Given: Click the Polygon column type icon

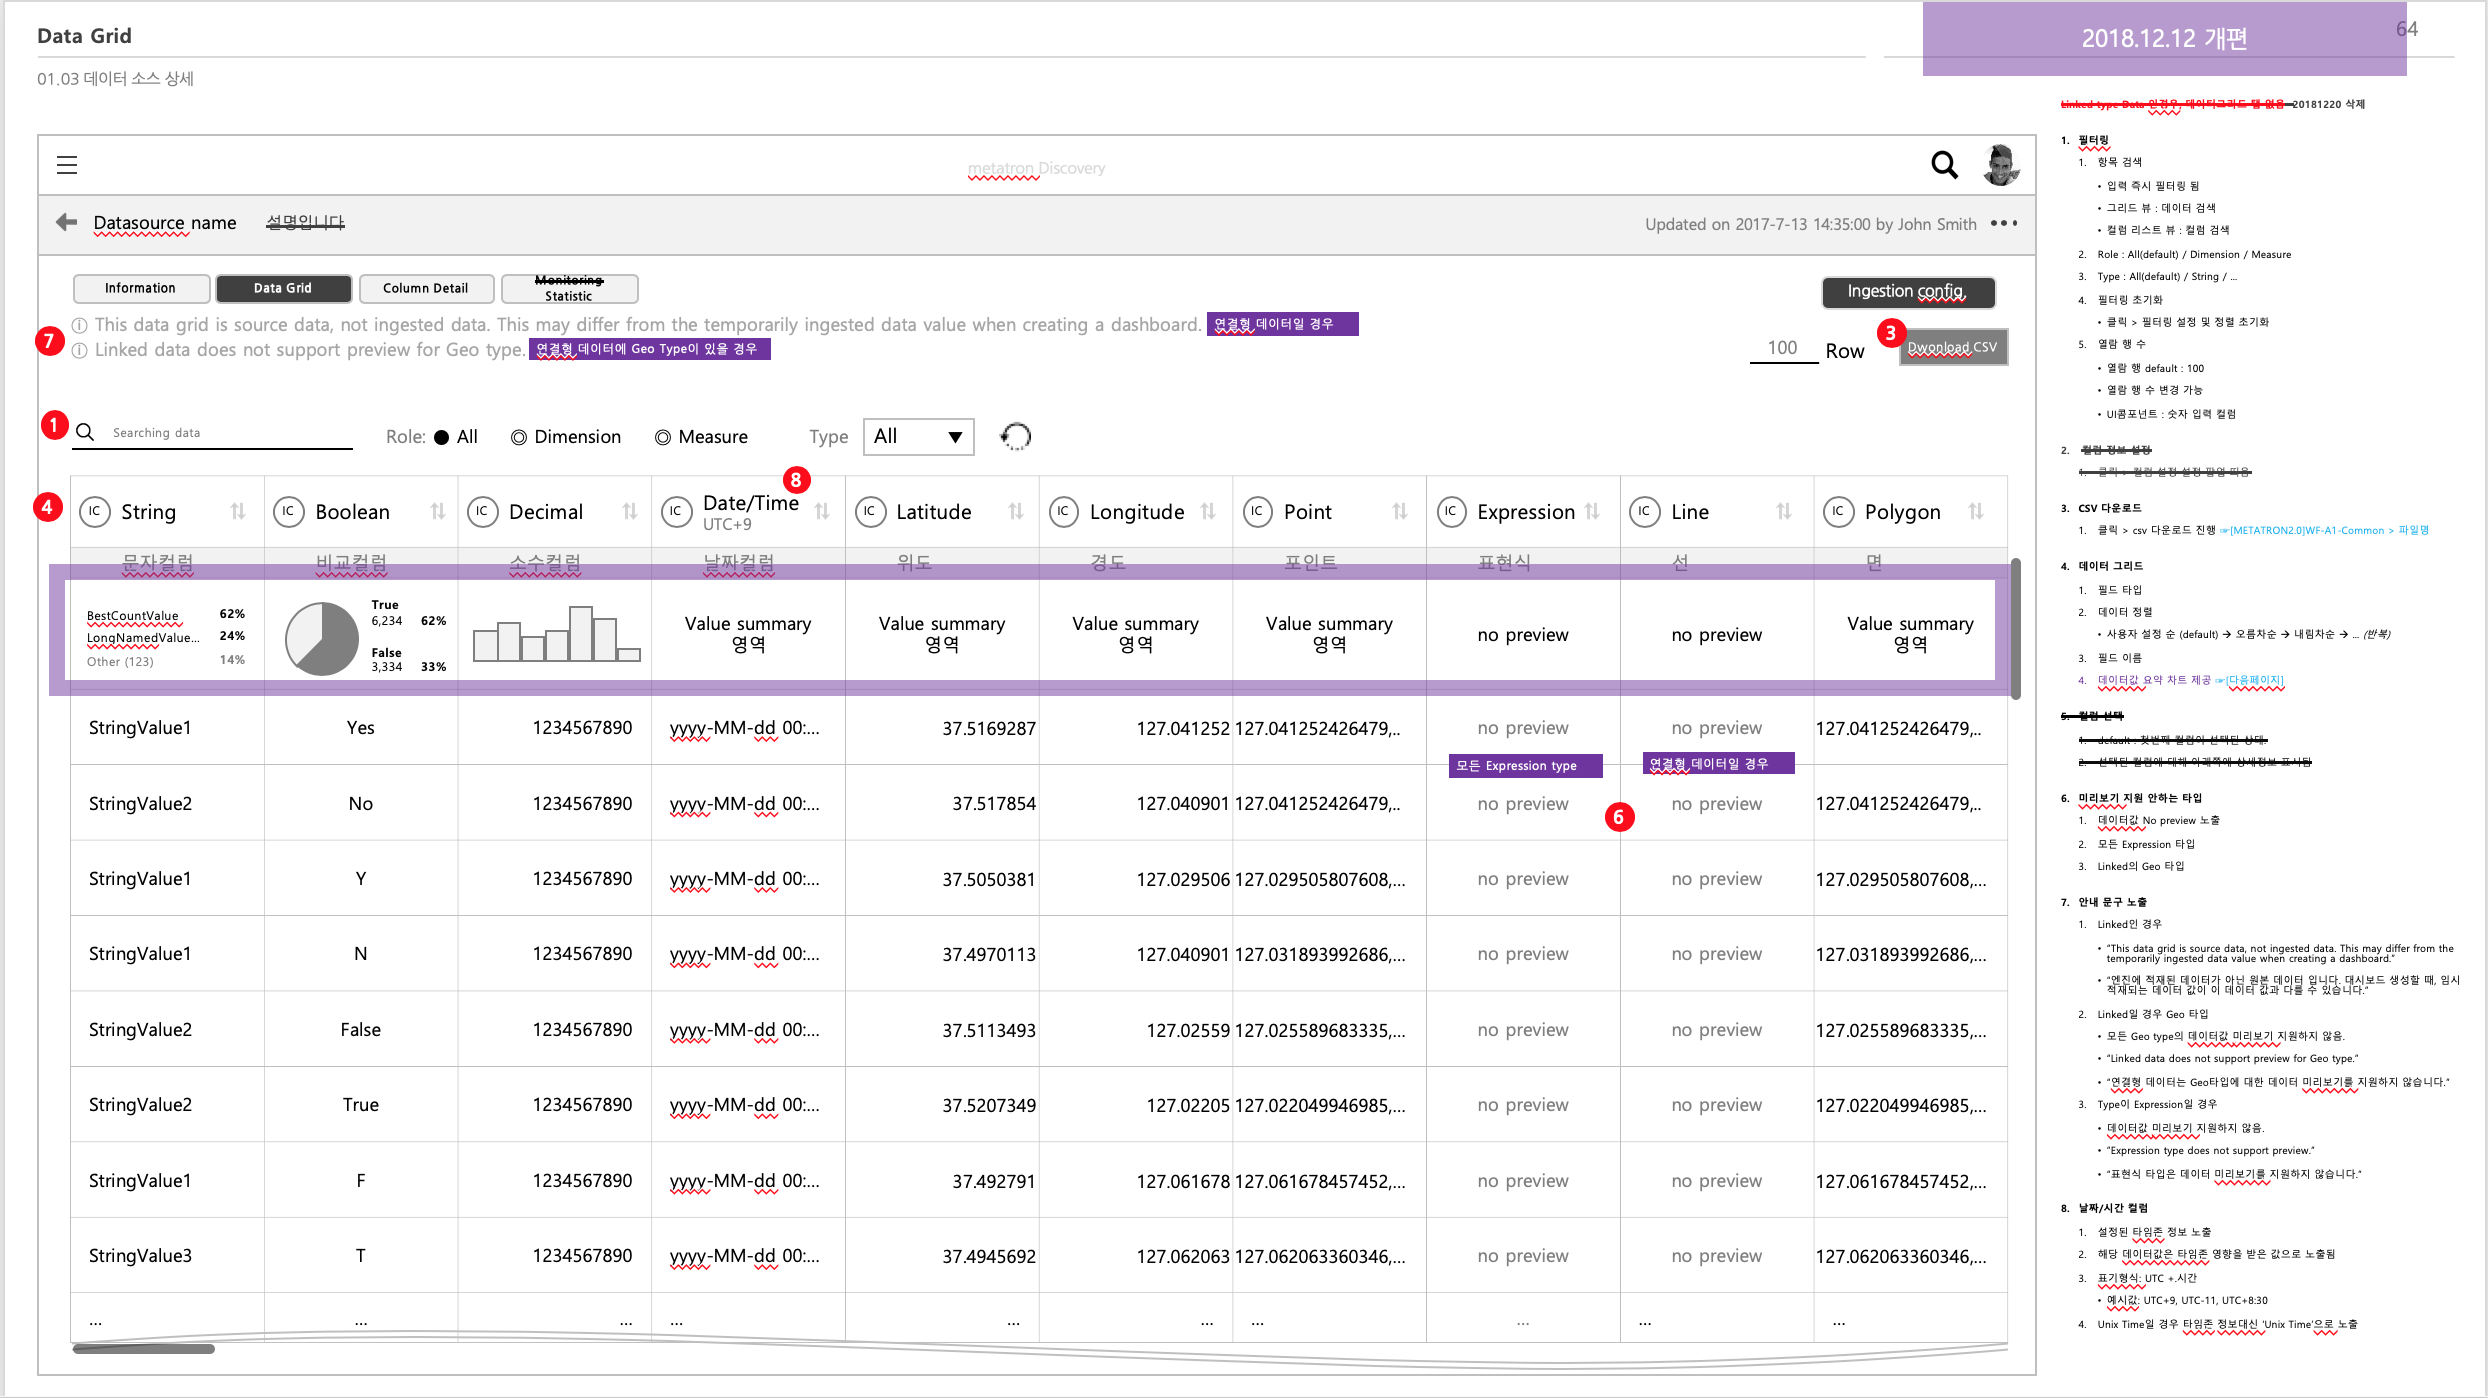Looking at the screenshot, I should [1838, 511].
